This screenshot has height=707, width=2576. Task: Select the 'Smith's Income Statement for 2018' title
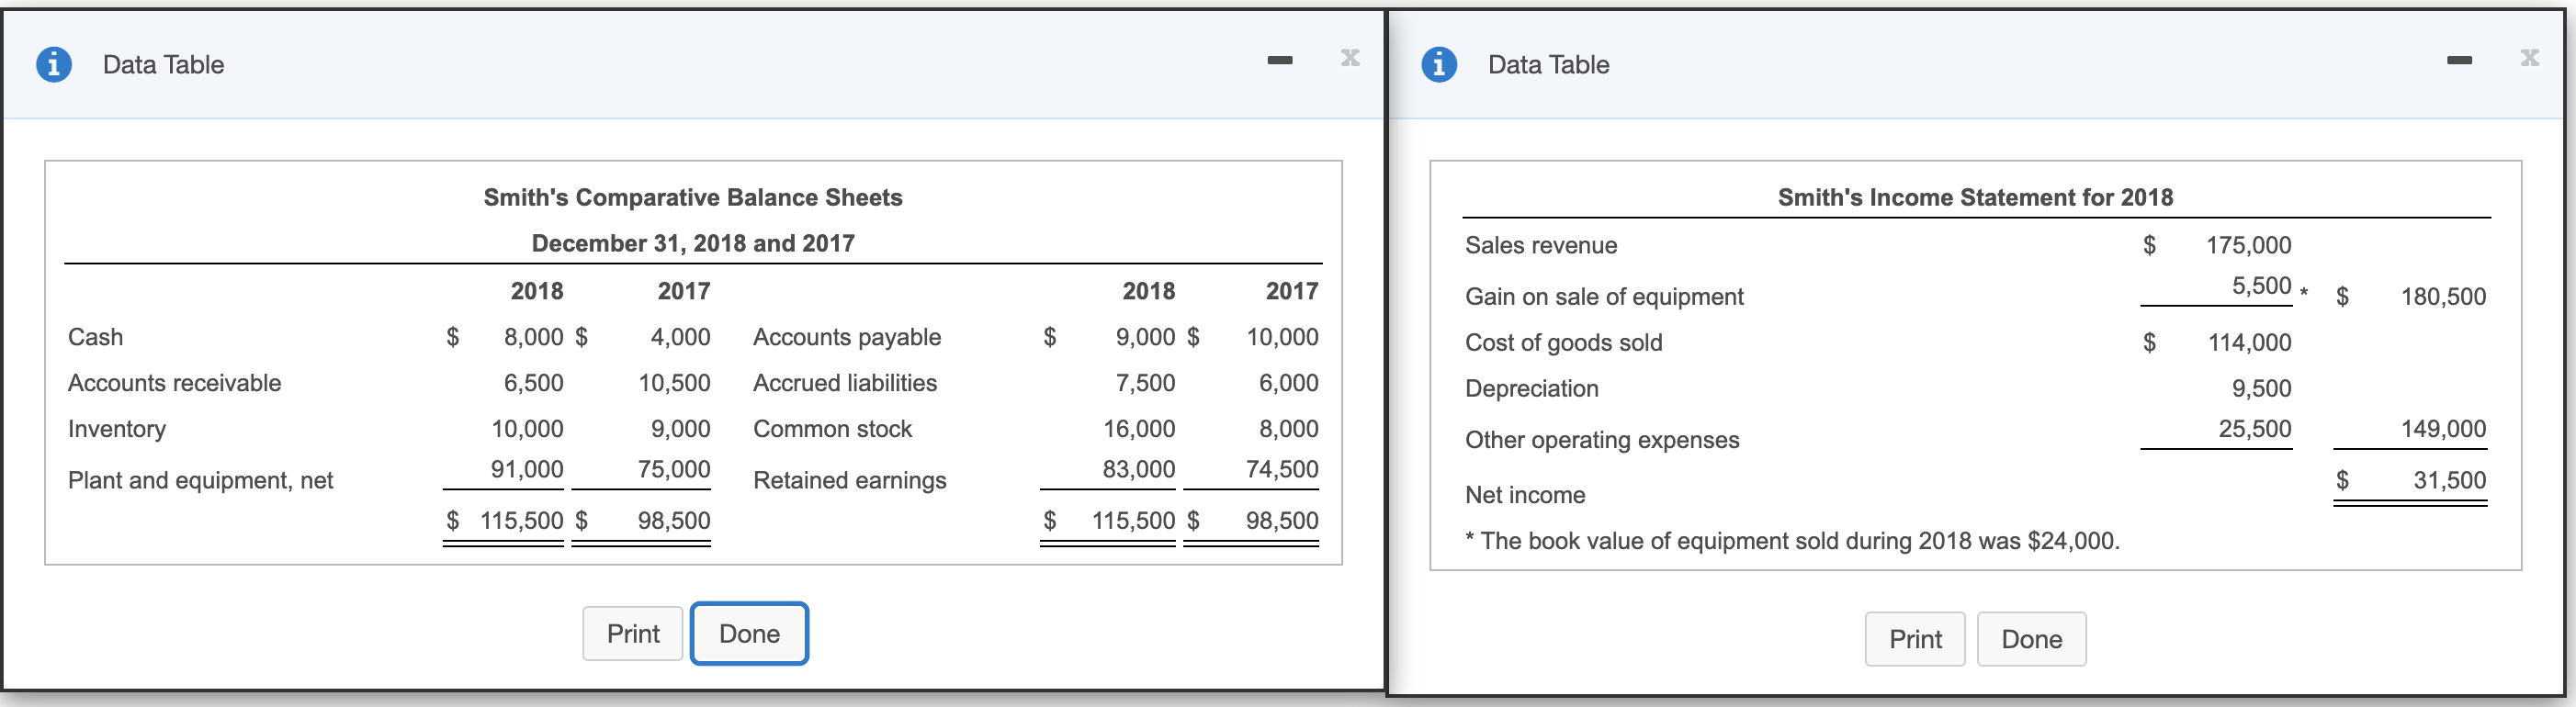click(x=1975, y=197)
